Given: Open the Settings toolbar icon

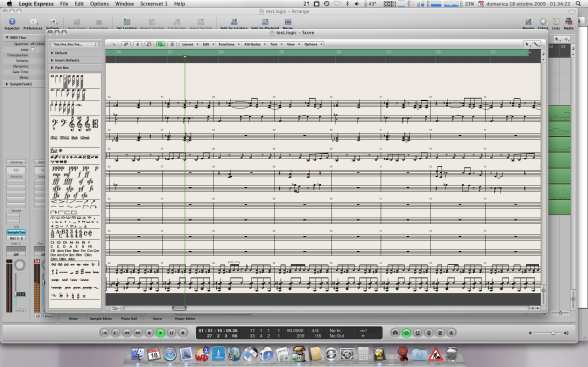Looking at the screenshot, I should point(52,23).
